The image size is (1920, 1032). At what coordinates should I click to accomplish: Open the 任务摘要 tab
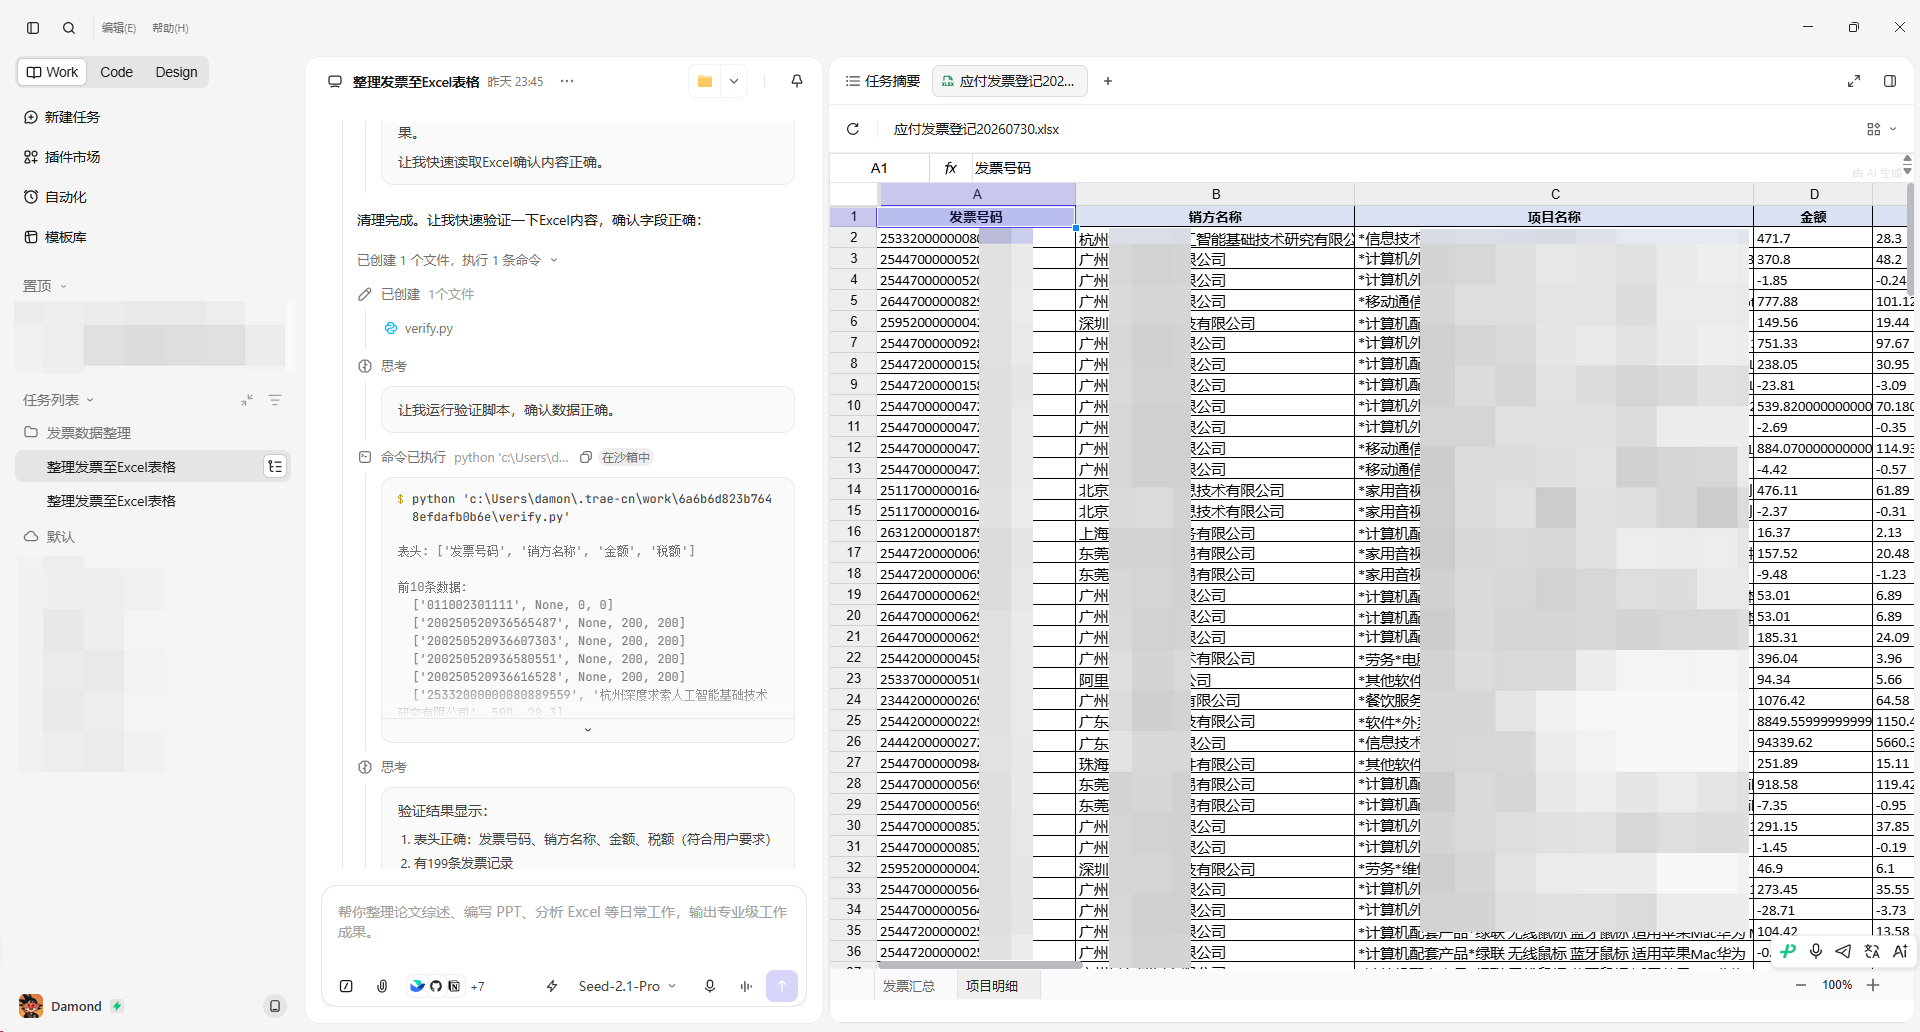882,81
